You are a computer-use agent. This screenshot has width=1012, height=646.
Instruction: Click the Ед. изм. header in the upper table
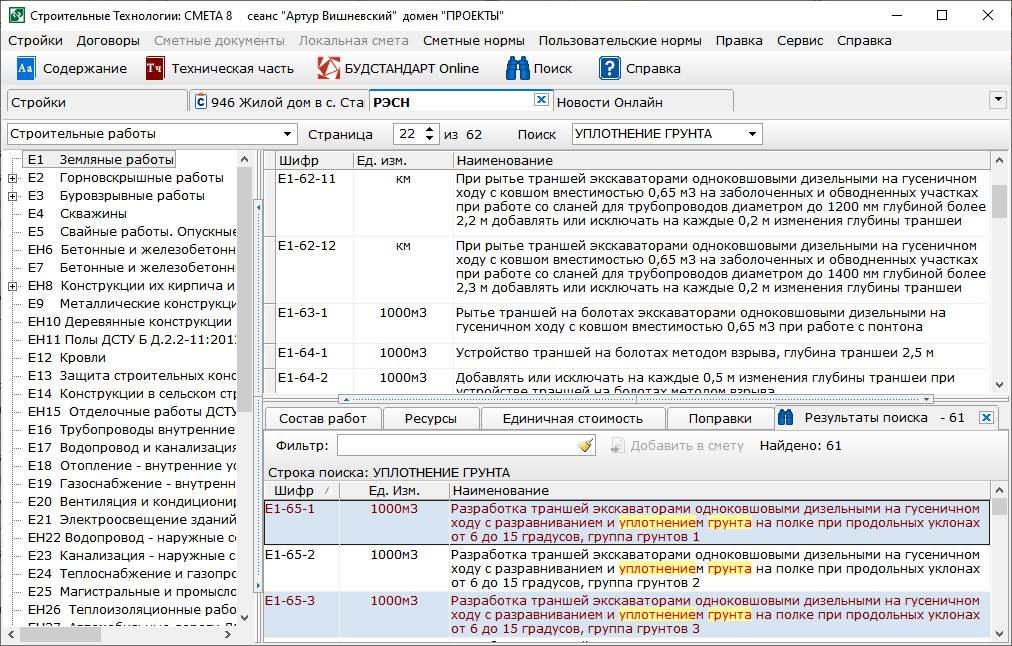[x=403, y=160]
